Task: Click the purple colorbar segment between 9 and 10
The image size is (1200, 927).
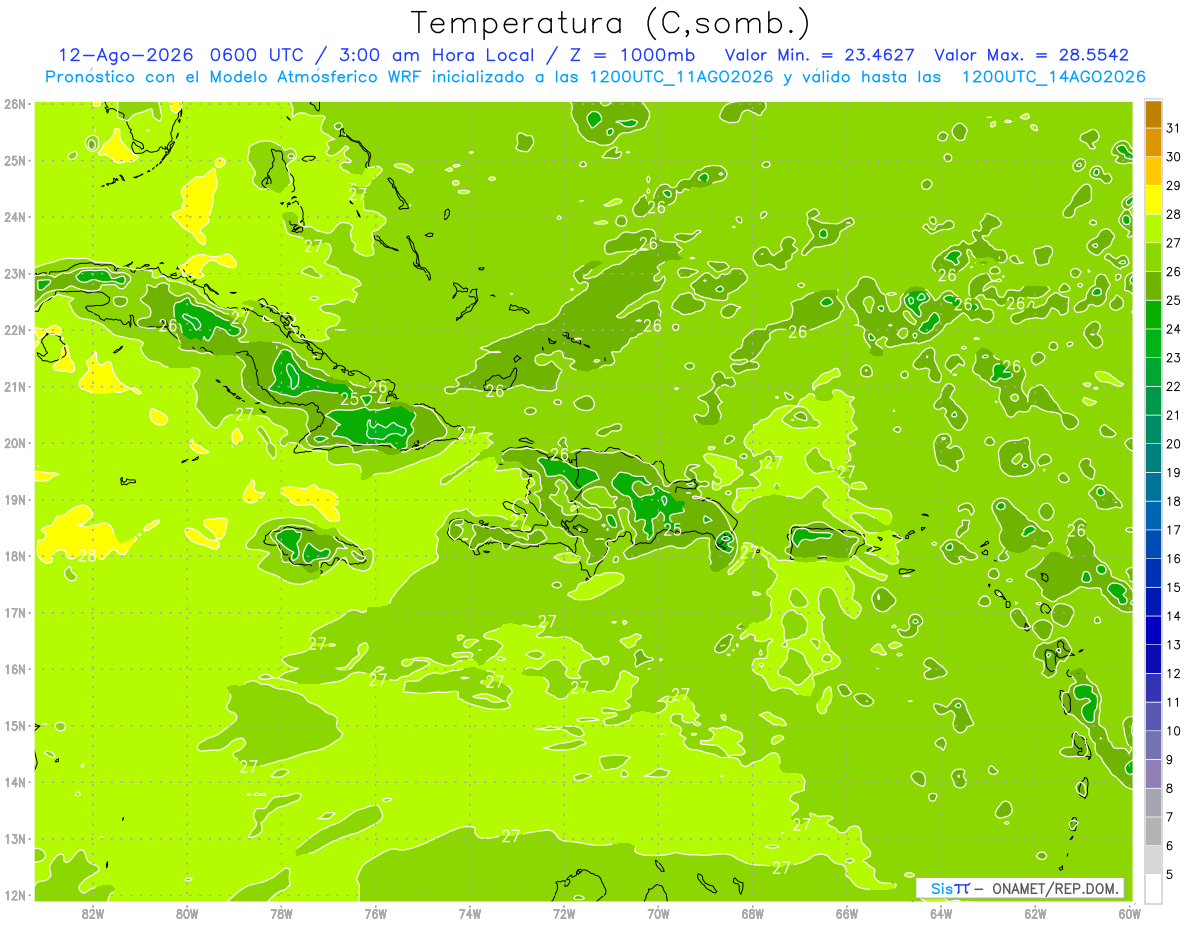Action: 1153,745
